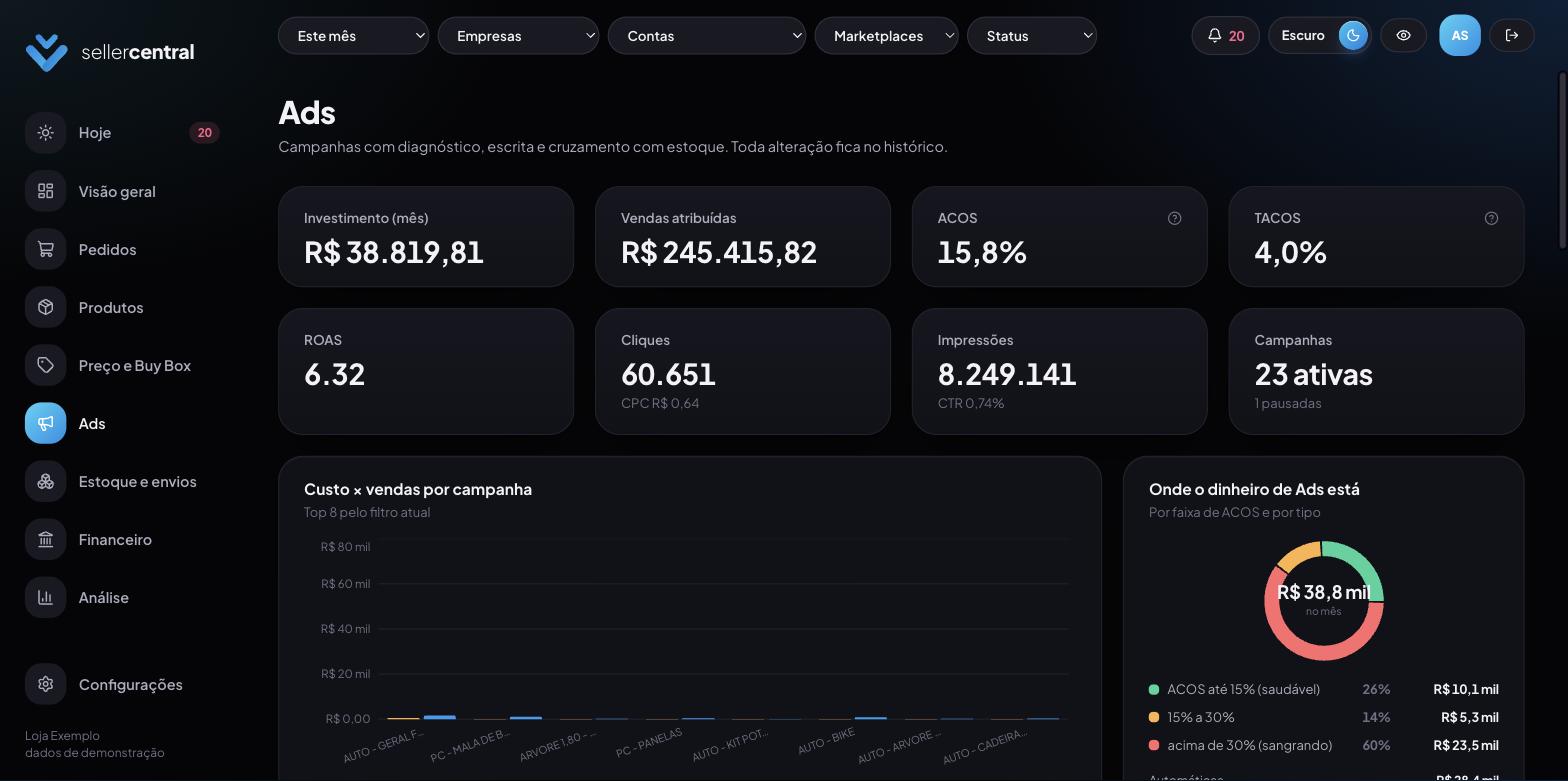Click the tag icon for Preço e Buy Box
The image size is (1568, 781).
tap(45, 365)
